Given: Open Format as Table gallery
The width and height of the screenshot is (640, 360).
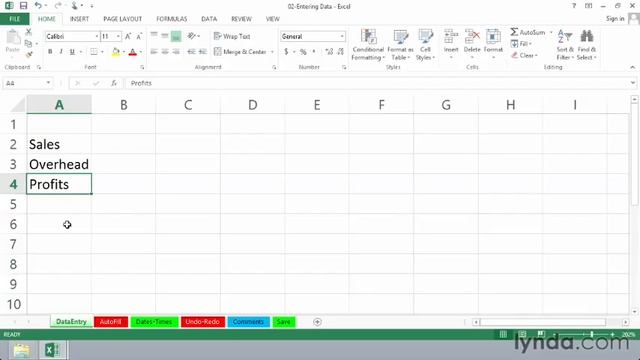Looking at the screenshot, I should point(400,45).
